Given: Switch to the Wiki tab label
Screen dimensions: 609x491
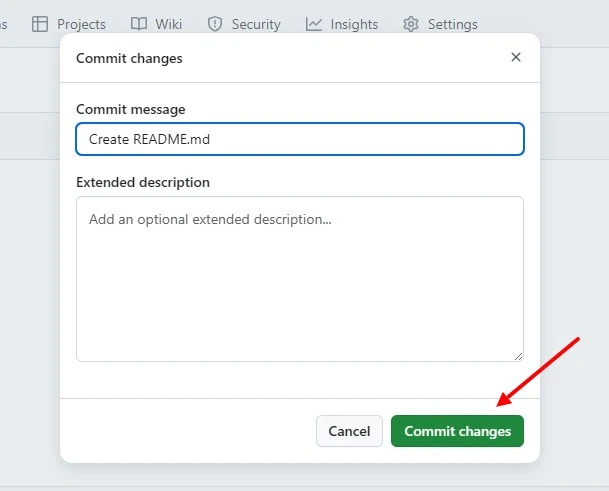Looking at the screenshot, I should point(169,24).
